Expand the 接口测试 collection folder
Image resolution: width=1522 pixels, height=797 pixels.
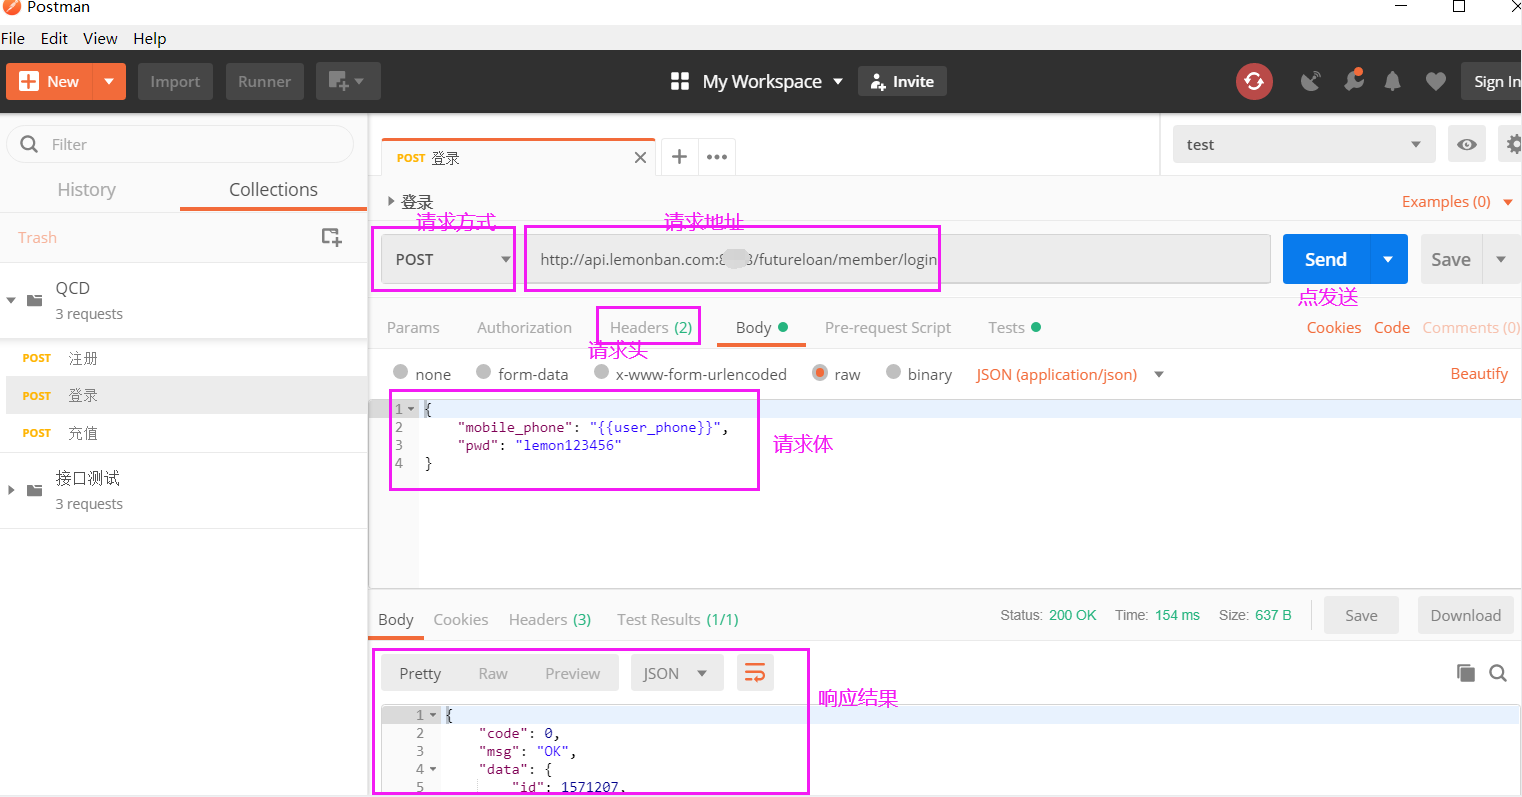pos(12,490)
